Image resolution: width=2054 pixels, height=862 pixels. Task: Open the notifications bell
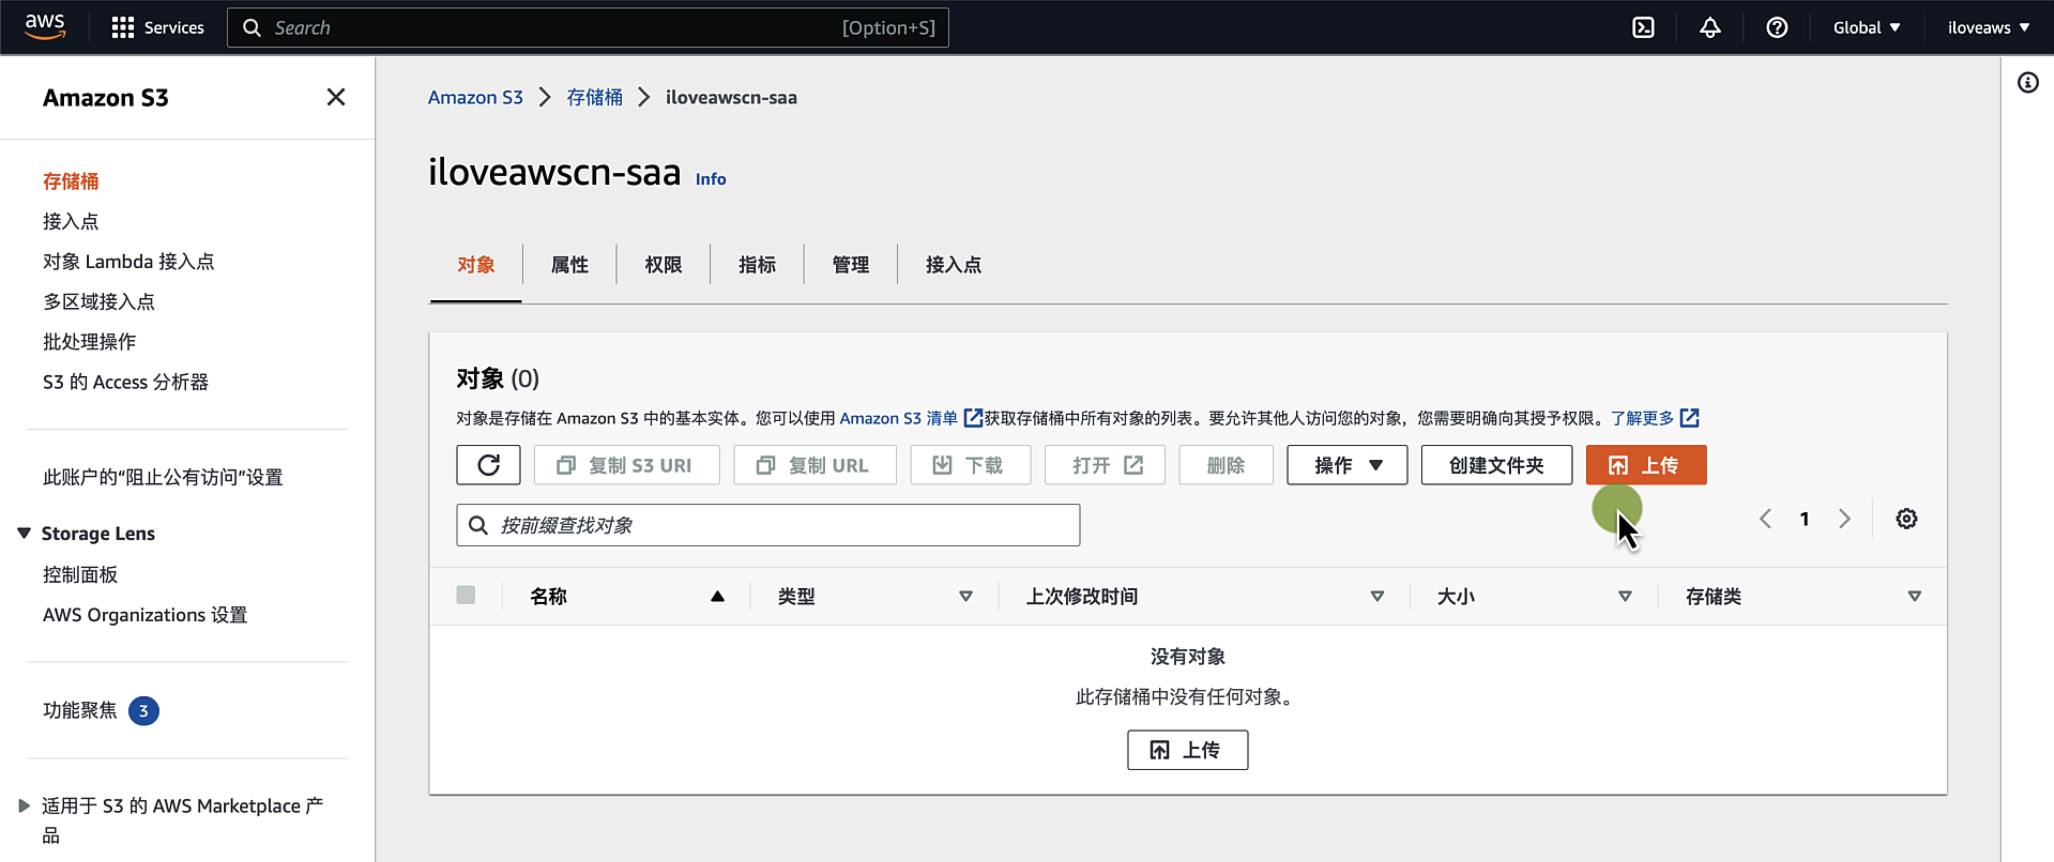tap(1710, 27)
